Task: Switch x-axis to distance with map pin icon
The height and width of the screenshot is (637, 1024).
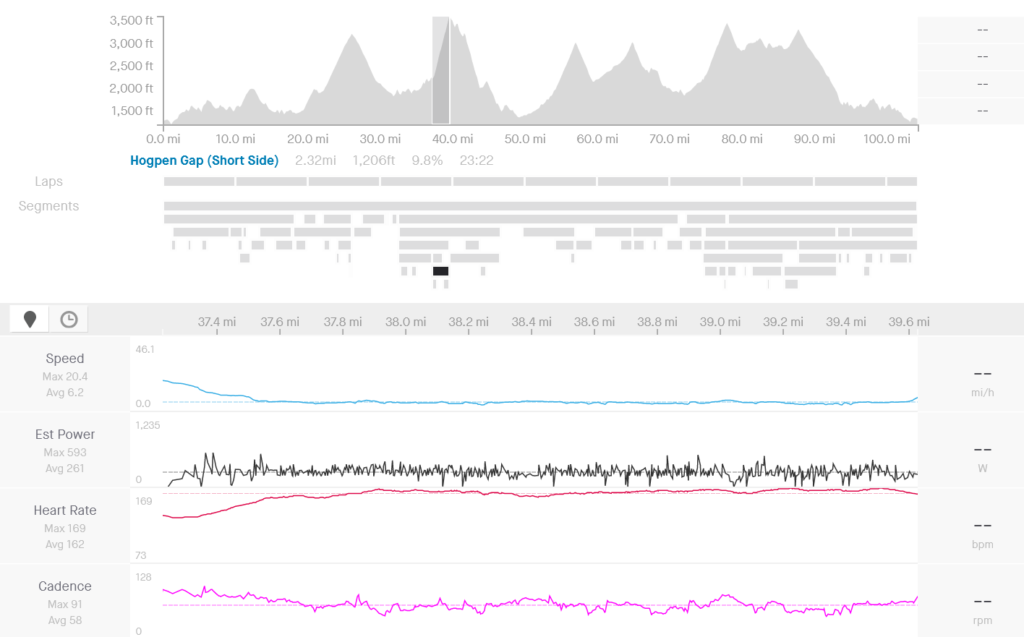Action: (30, 319)
